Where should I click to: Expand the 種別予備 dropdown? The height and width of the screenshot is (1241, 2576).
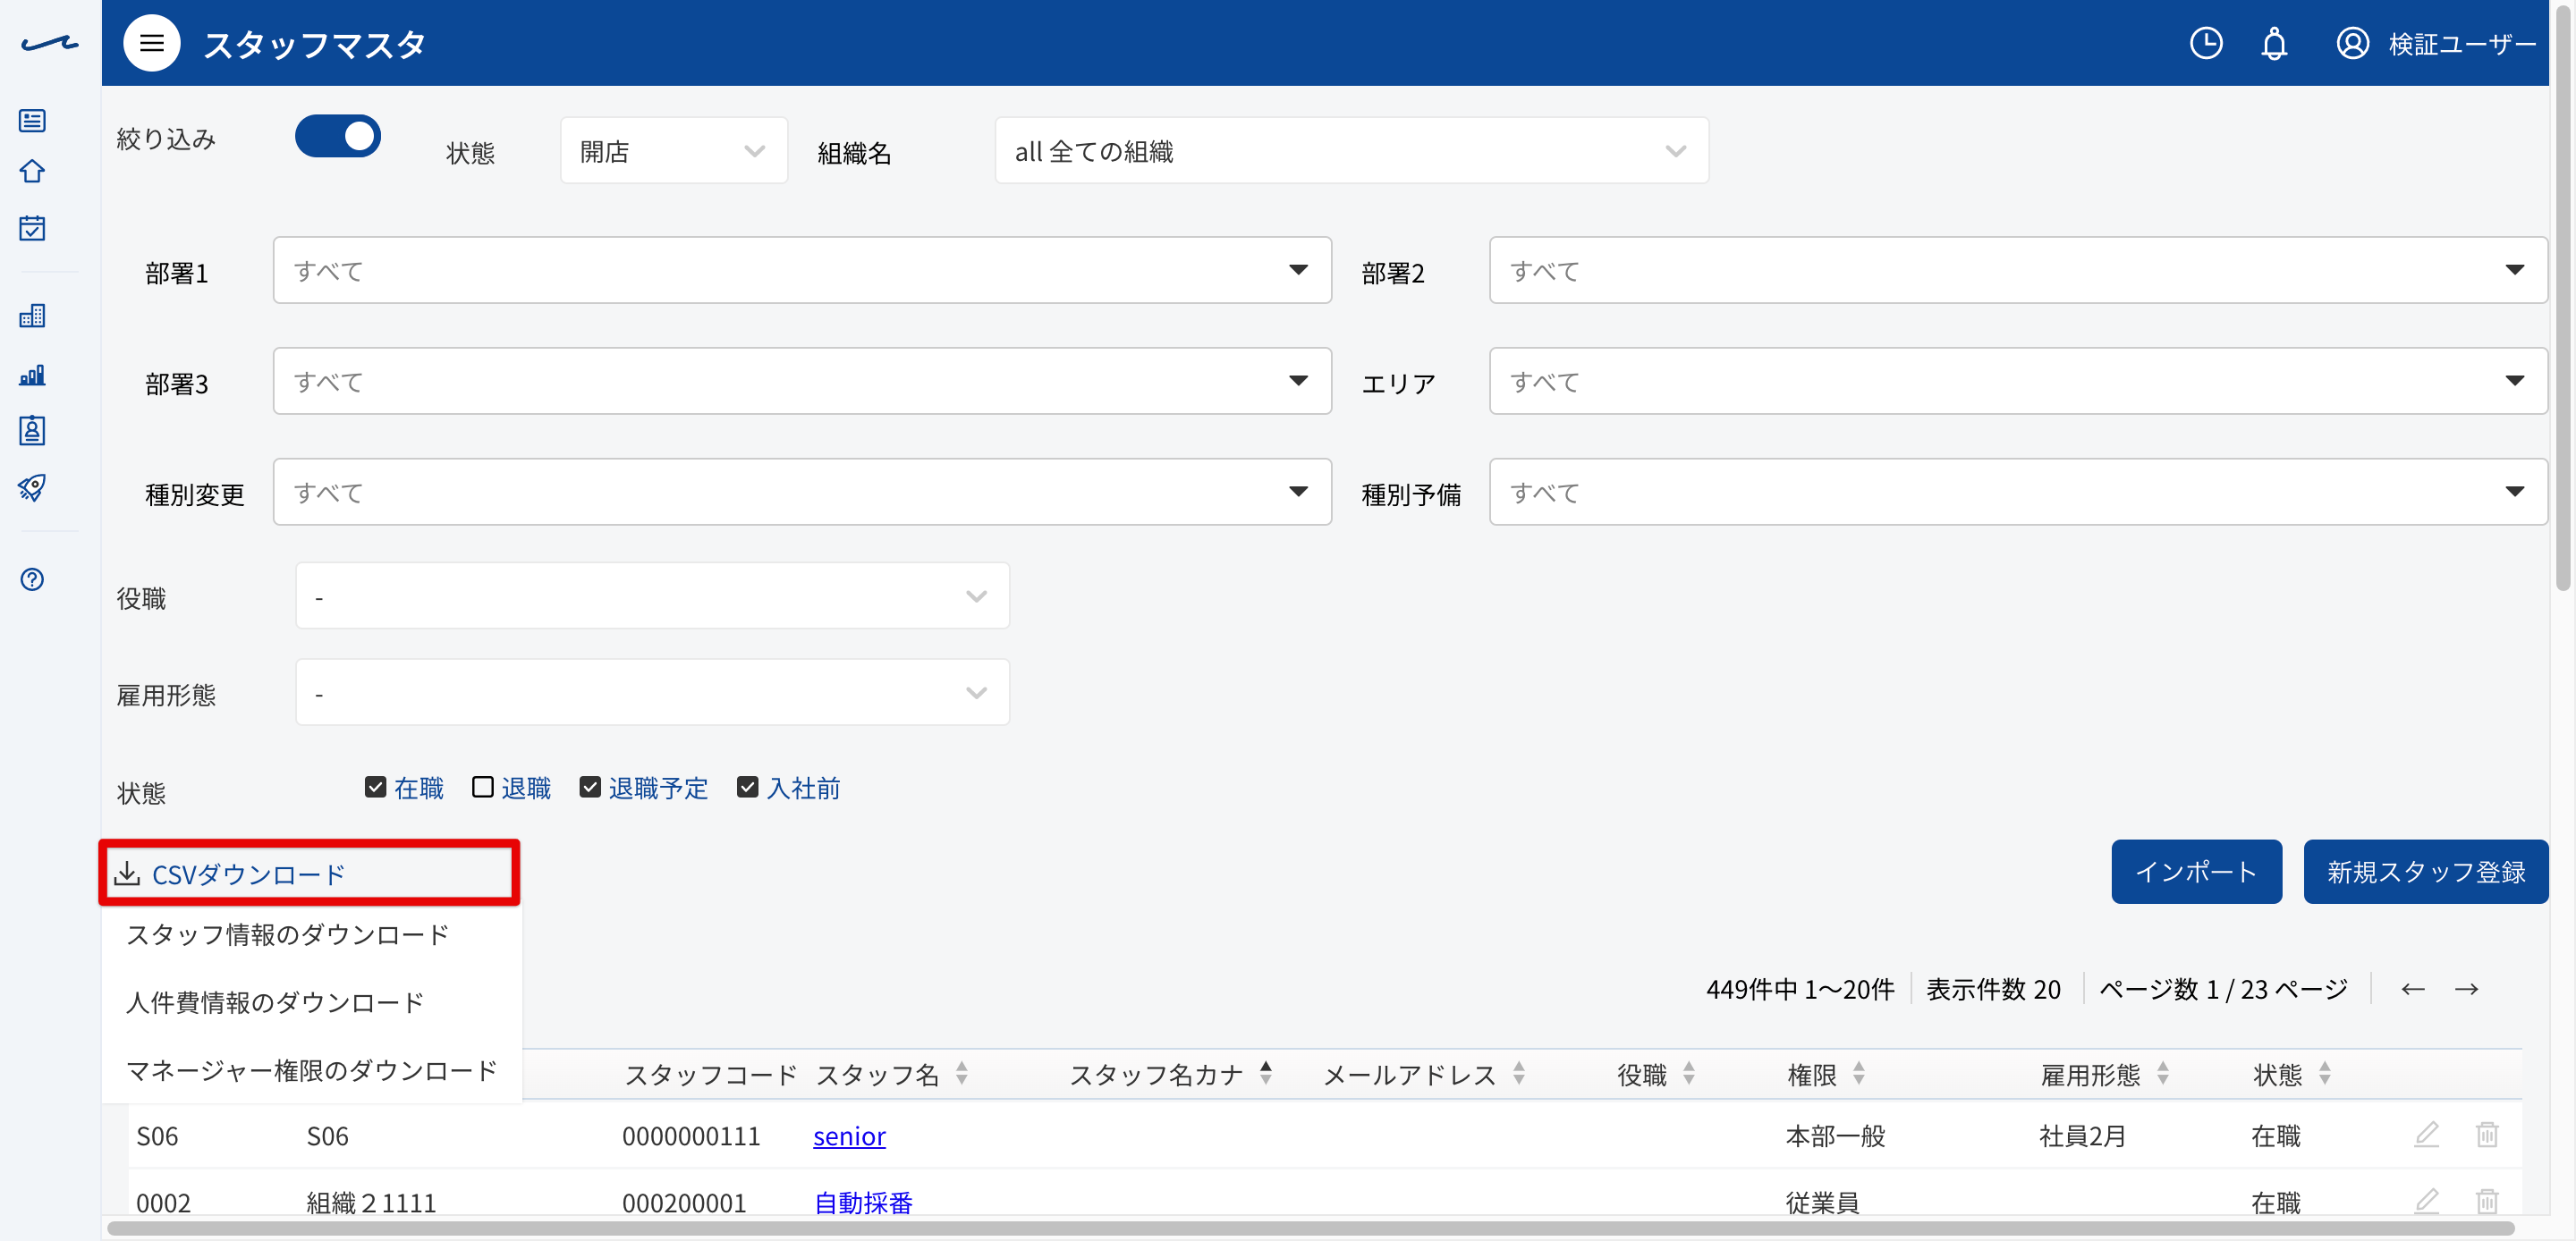click(x=2018, y=492)
